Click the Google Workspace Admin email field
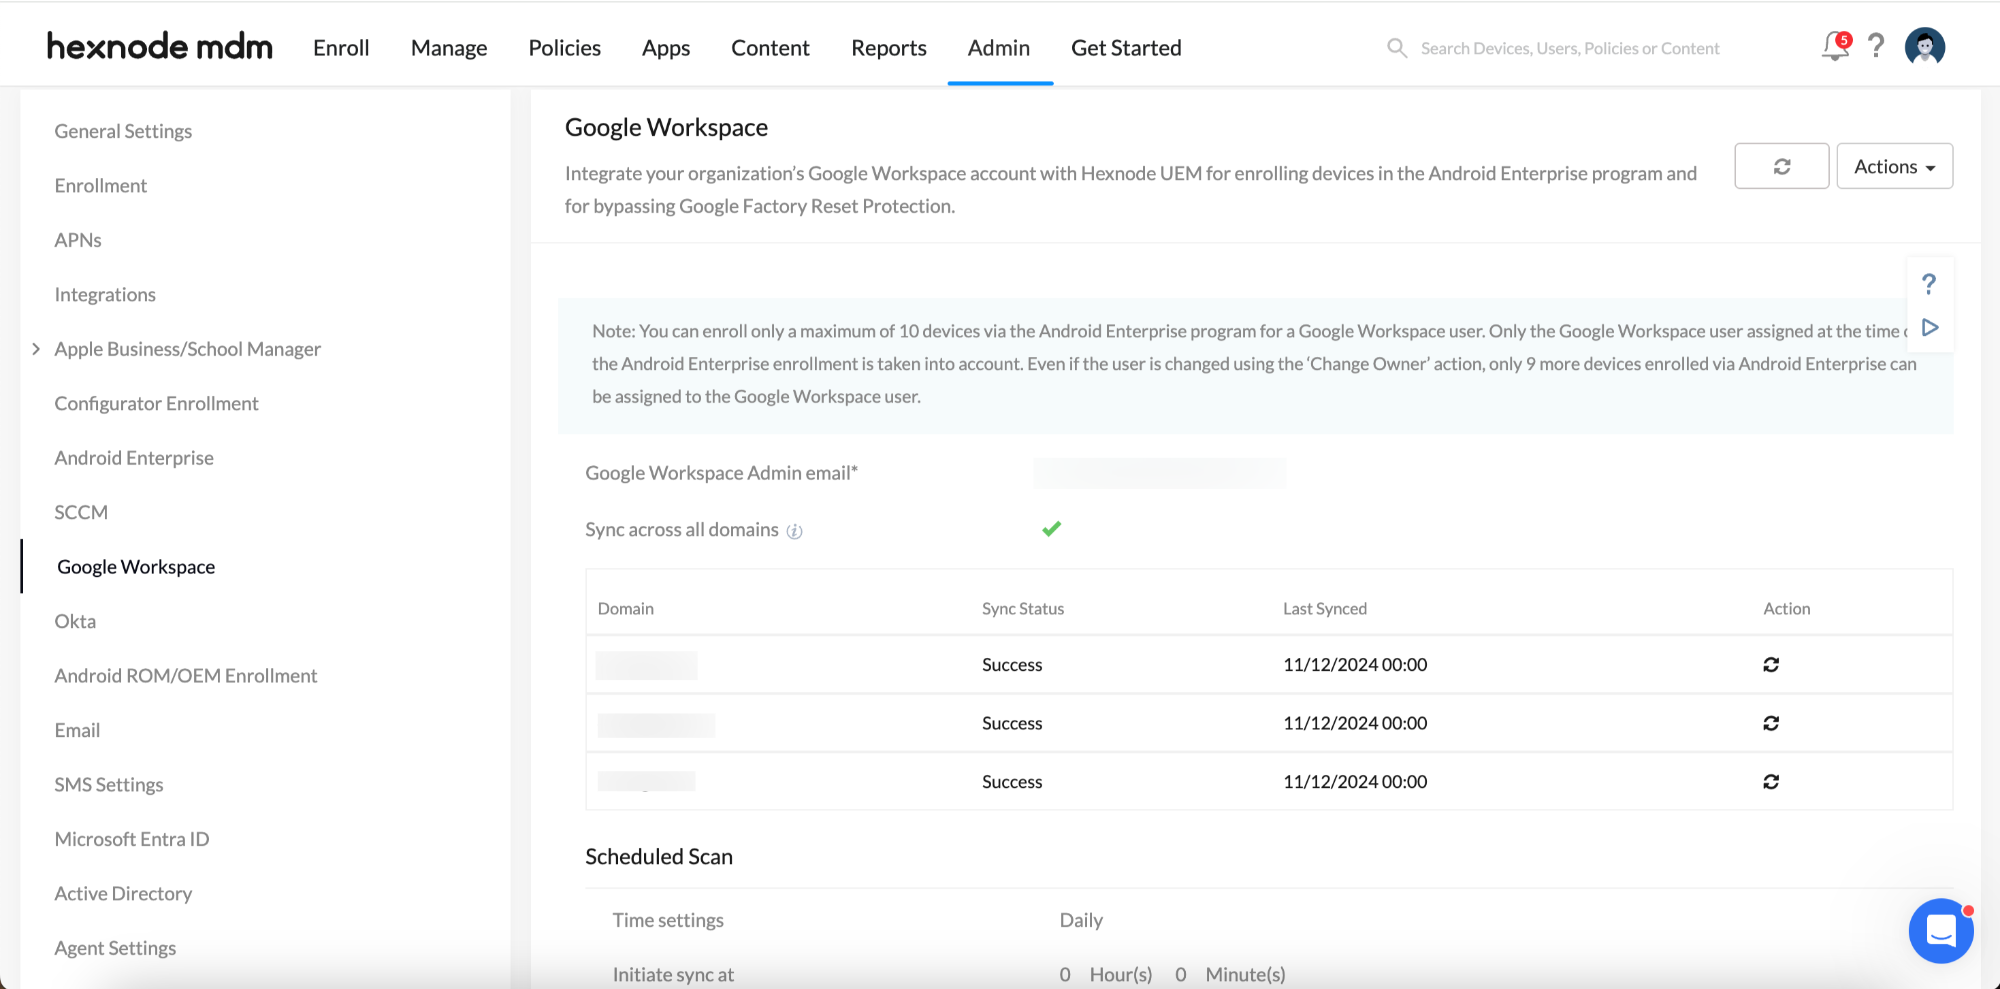The width and height of the screenshot is (2000, 989). pos(1160,473)
